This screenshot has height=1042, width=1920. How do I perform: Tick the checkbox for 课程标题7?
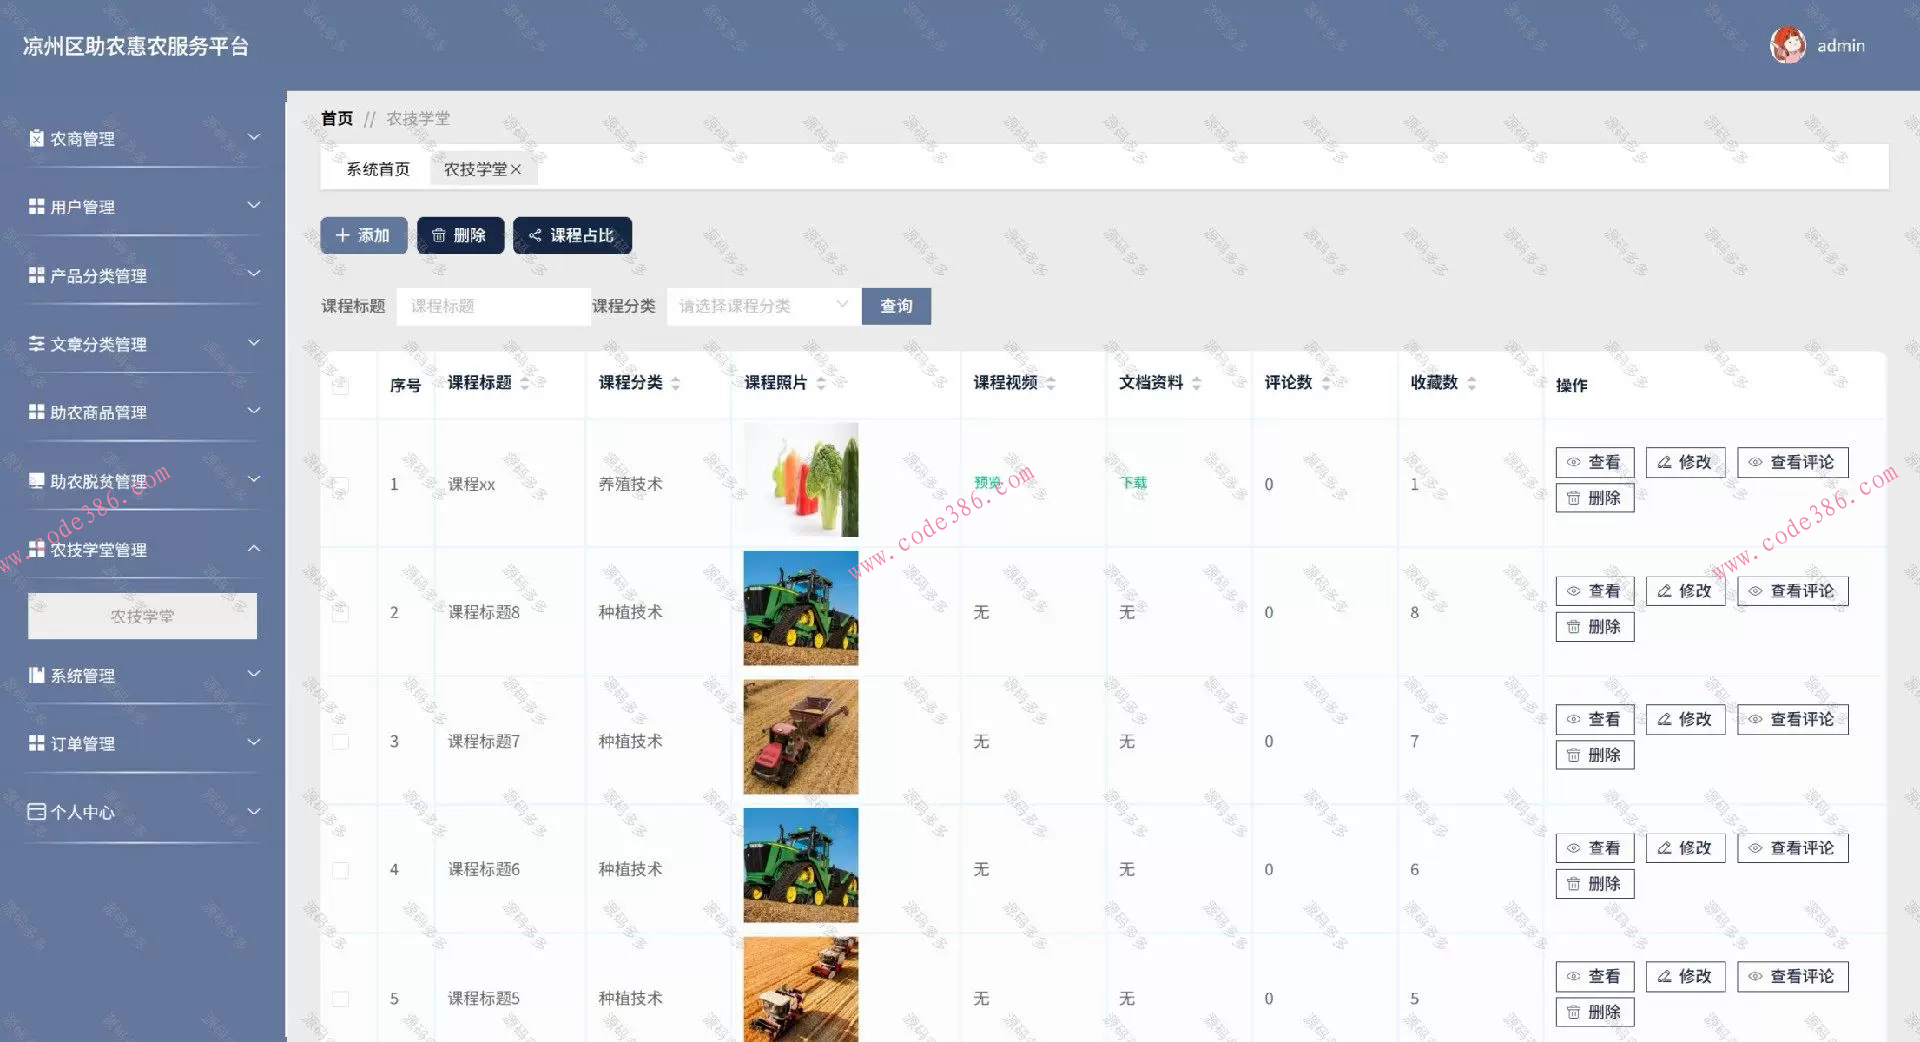(341, 742)
